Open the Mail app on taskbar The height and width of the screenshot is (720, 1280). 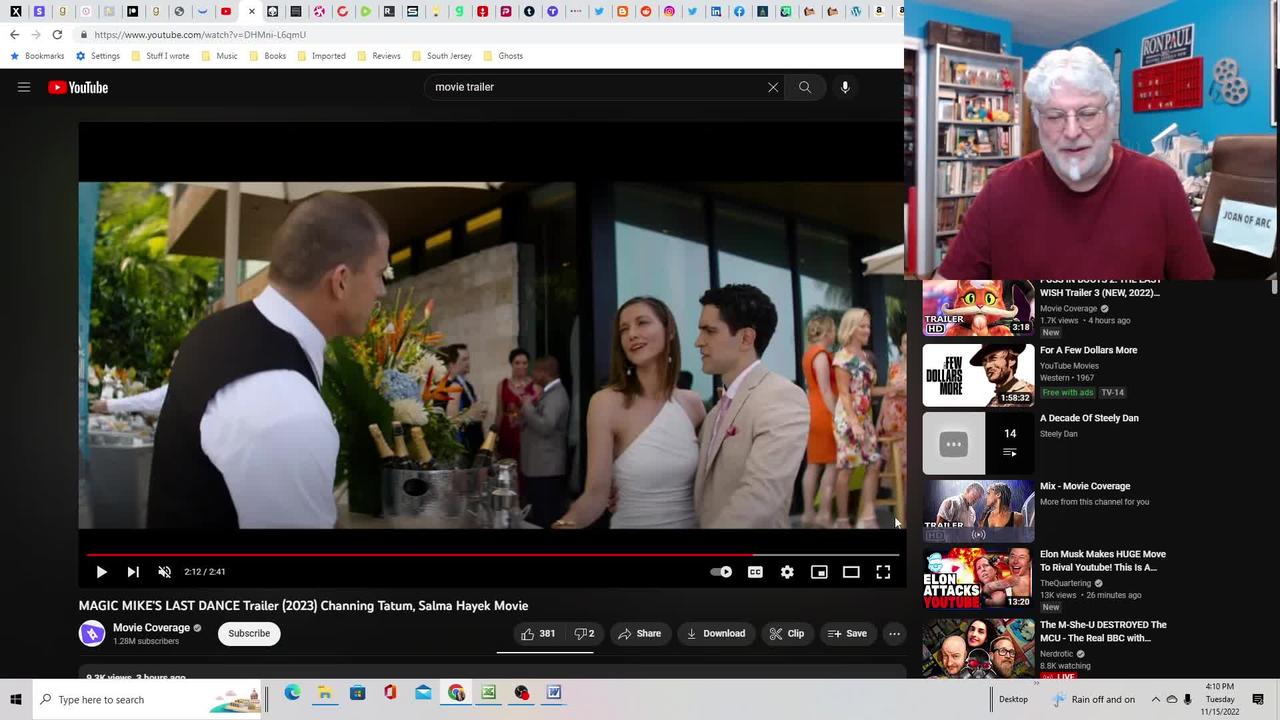pyautogui.click(x=423, y=692)
